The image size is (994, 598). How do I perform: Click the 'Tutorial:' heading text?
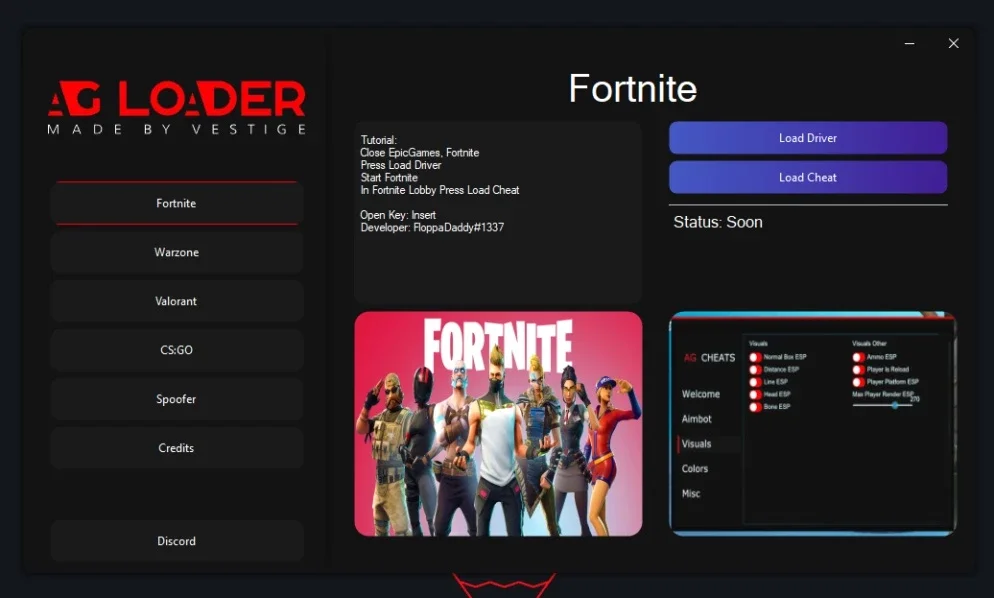click(378, 140)
